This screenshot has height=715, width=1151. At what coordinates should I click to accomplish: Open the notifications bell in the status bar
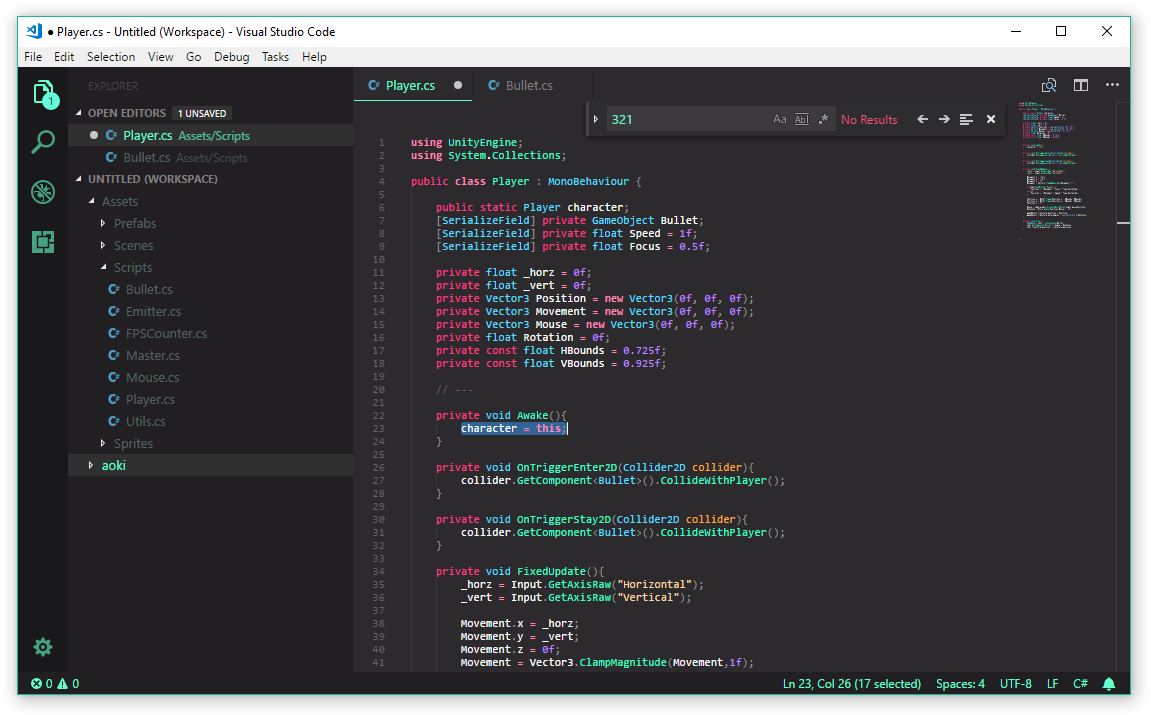tap(1109, 684)
